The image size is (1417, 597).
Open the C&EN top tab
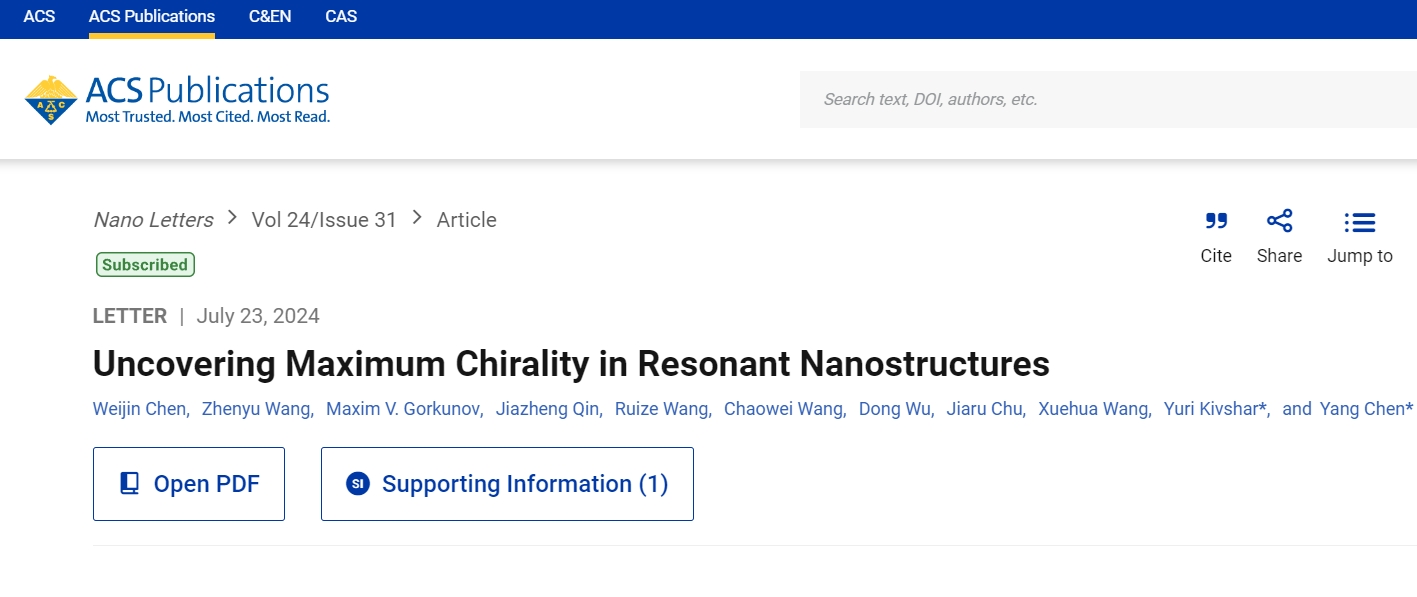click(x=270, y=17)
